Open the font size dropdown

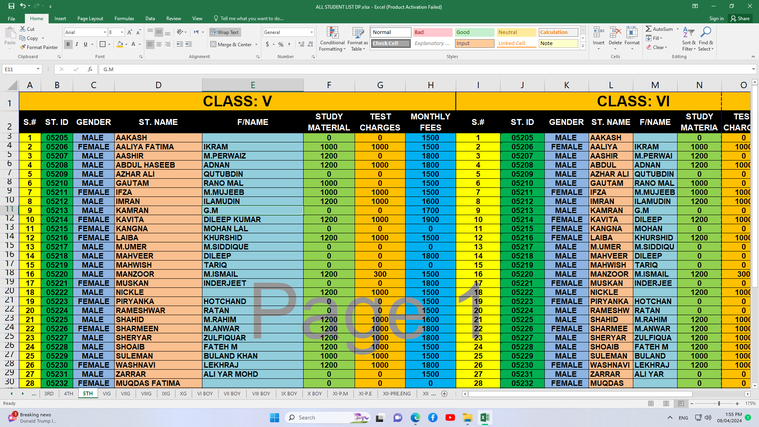tap(121, 32)
